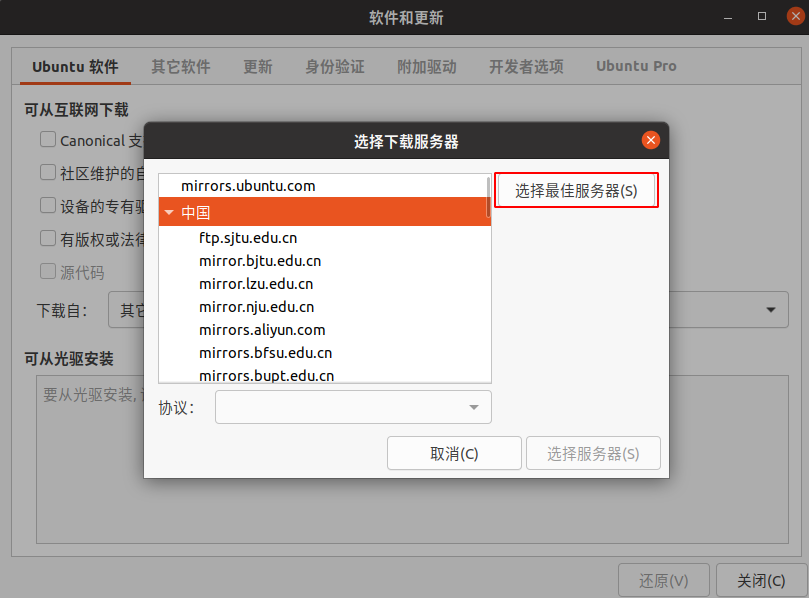Image resolution: width=809 pixels, height=598 pixels.
Task: Expand the 下载自 dropdown arrow
Action: tap(769, 310)
